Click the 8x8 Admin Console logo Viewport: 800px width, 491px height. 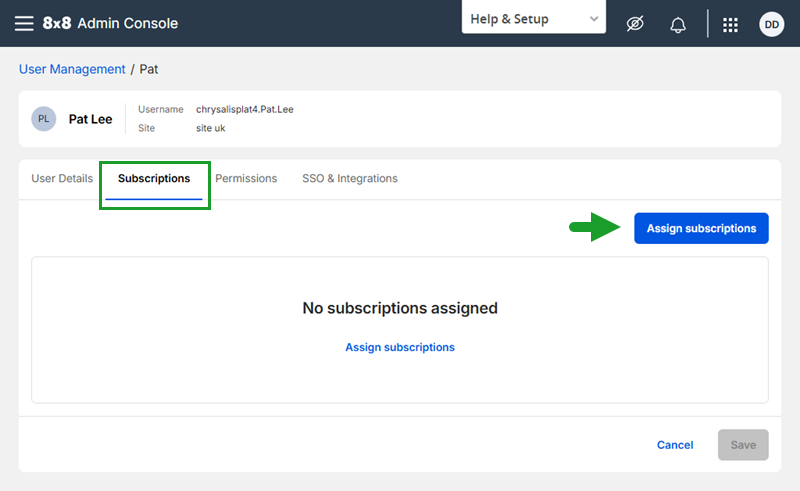pyautogui.click(x=110, y=23)
